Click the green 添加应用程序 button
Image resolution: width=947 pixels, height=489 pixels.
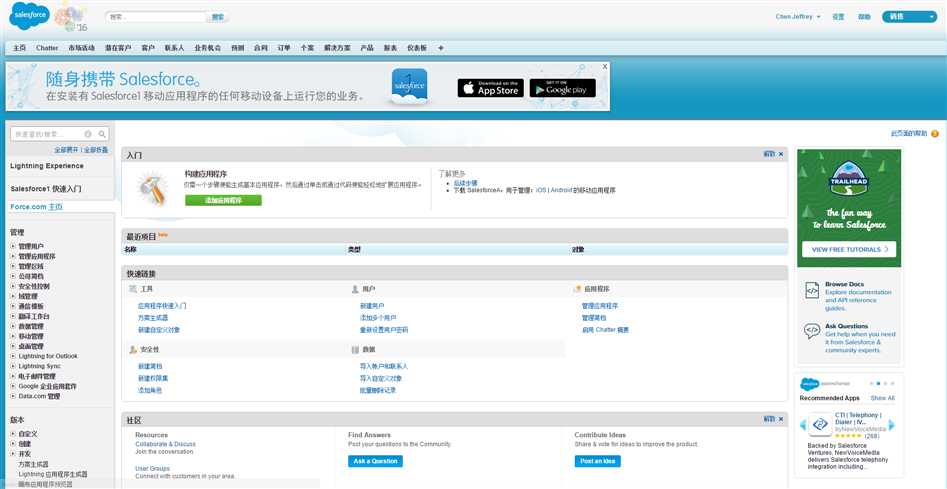coord(223,200)
